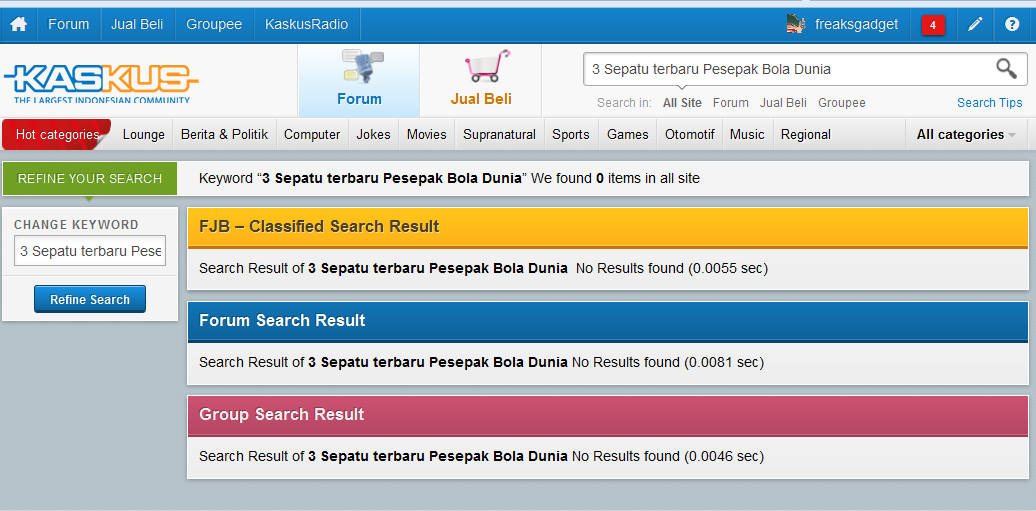Image resolution: width=1036 pixels, height=511 pixels.
Task: Expand the All categories dropdown
Action: tap(965, 134)
